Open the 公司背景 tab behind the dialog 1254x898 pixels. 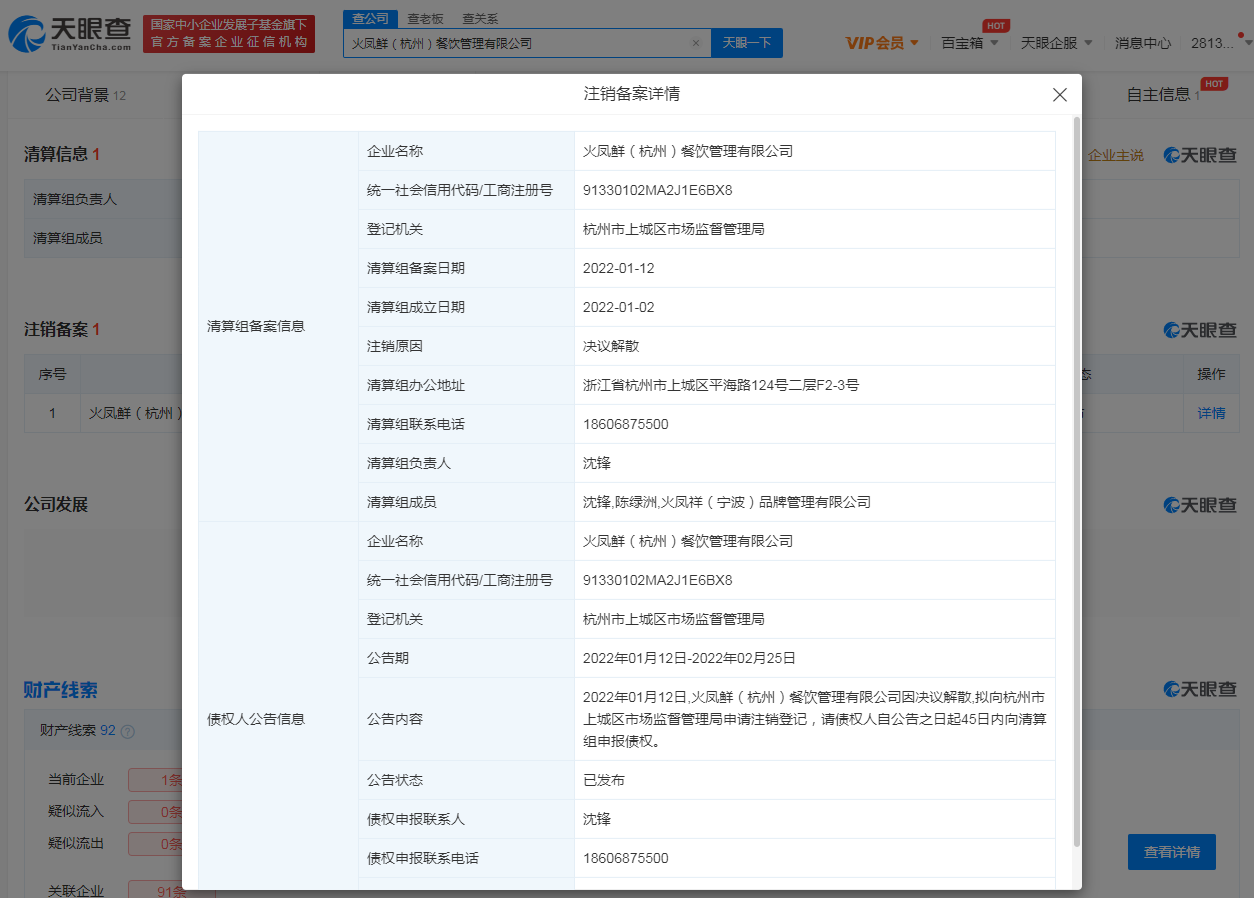[x=85, y=95]
